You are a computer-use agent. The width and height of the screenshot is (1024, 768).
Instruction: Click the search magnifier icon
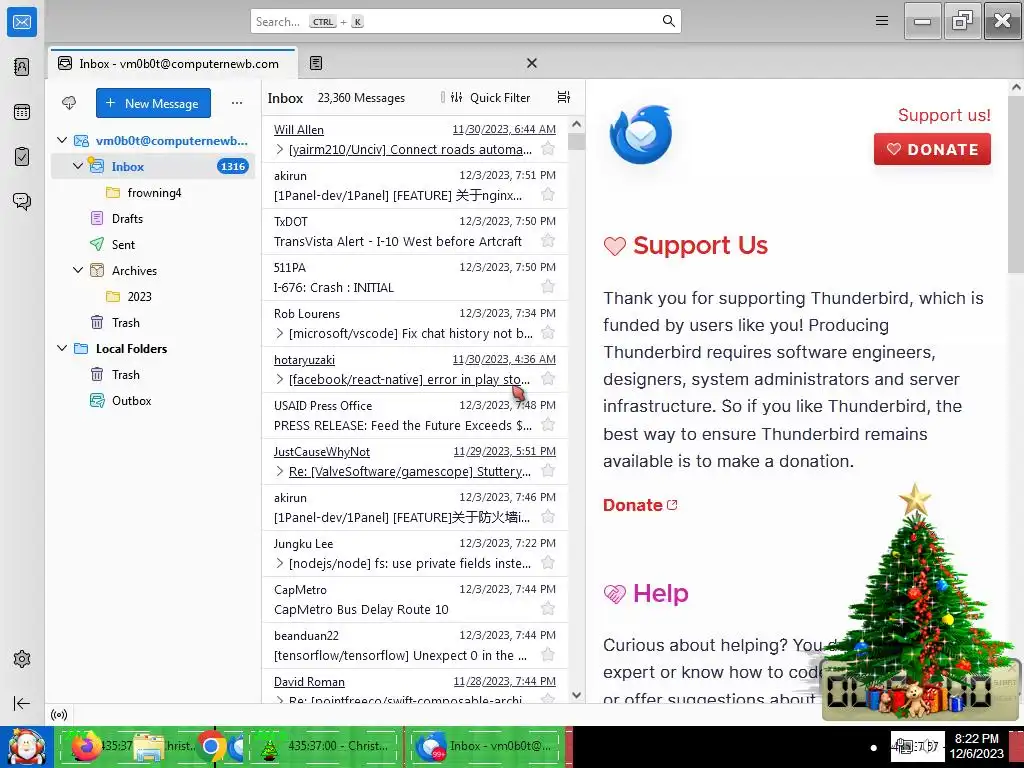pos(668,21)
